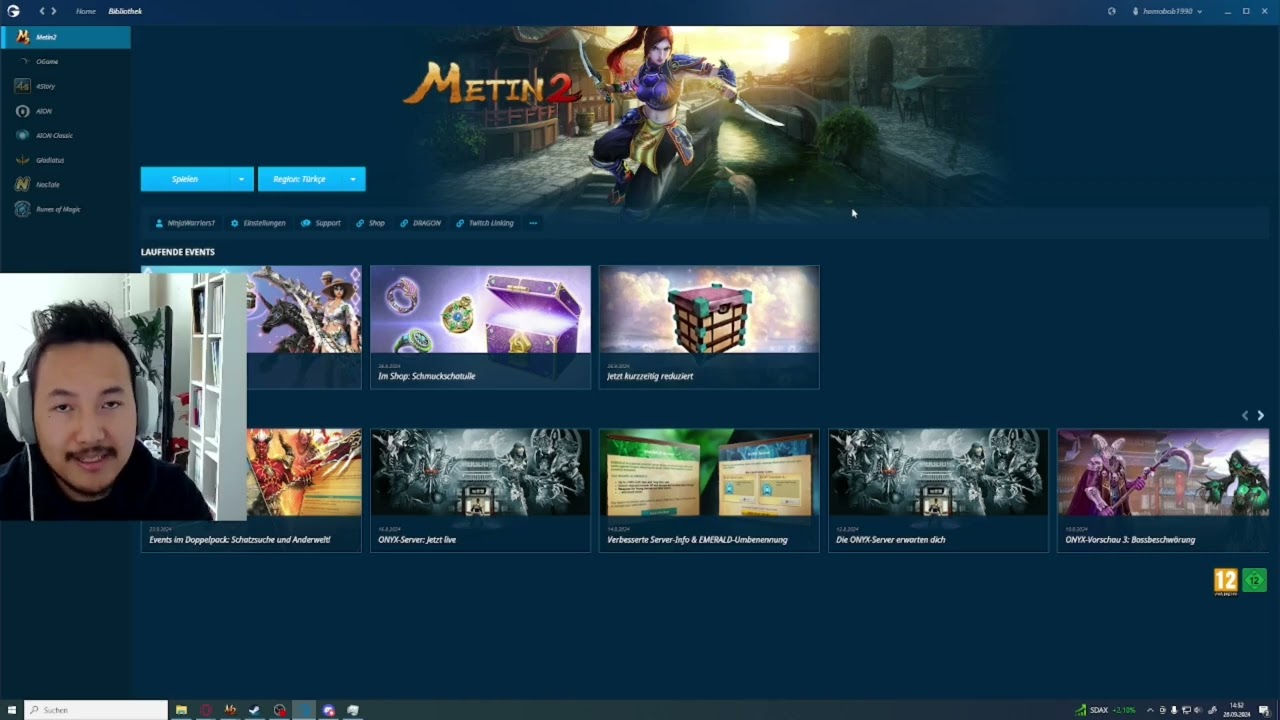Select Metin2 in the game sidebar
Image resolution: width=1280 pixels, height=720 pixels.
point(66,37)
